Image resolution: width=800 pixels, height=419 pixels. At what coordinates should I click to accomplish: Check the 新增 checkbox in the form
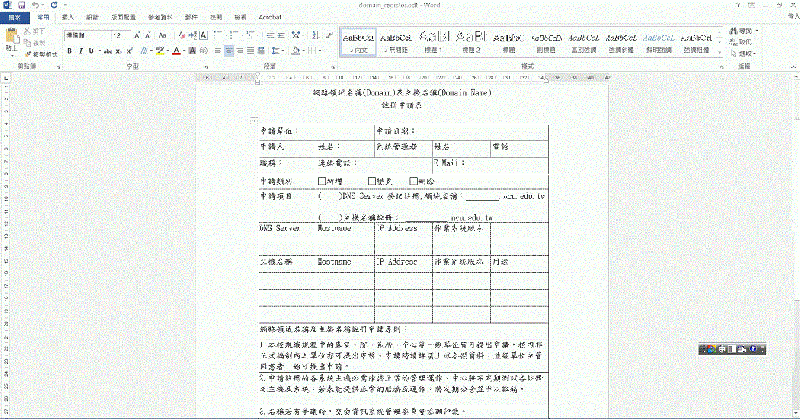pyautogui.click(x=322, y=181)
